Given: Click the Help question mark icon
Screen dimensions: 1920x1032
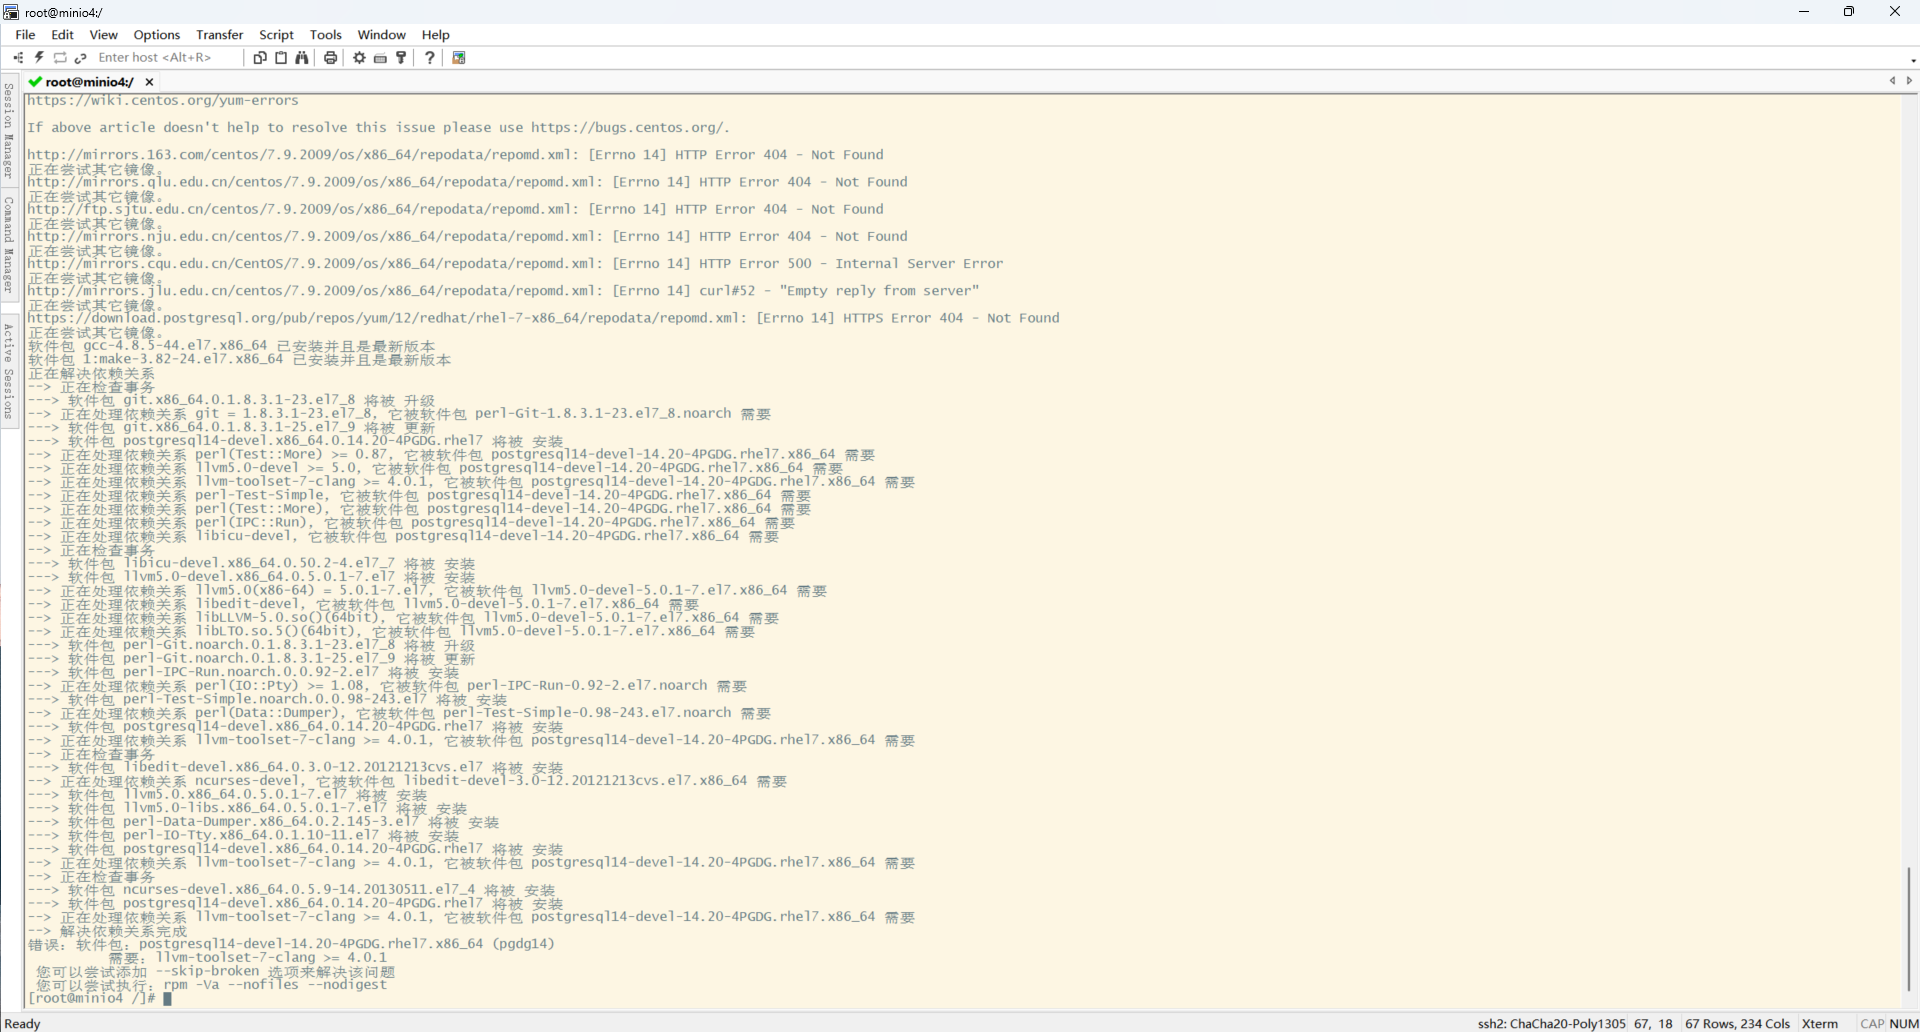Looking at the screenshot, I should [x=430, y=58].
